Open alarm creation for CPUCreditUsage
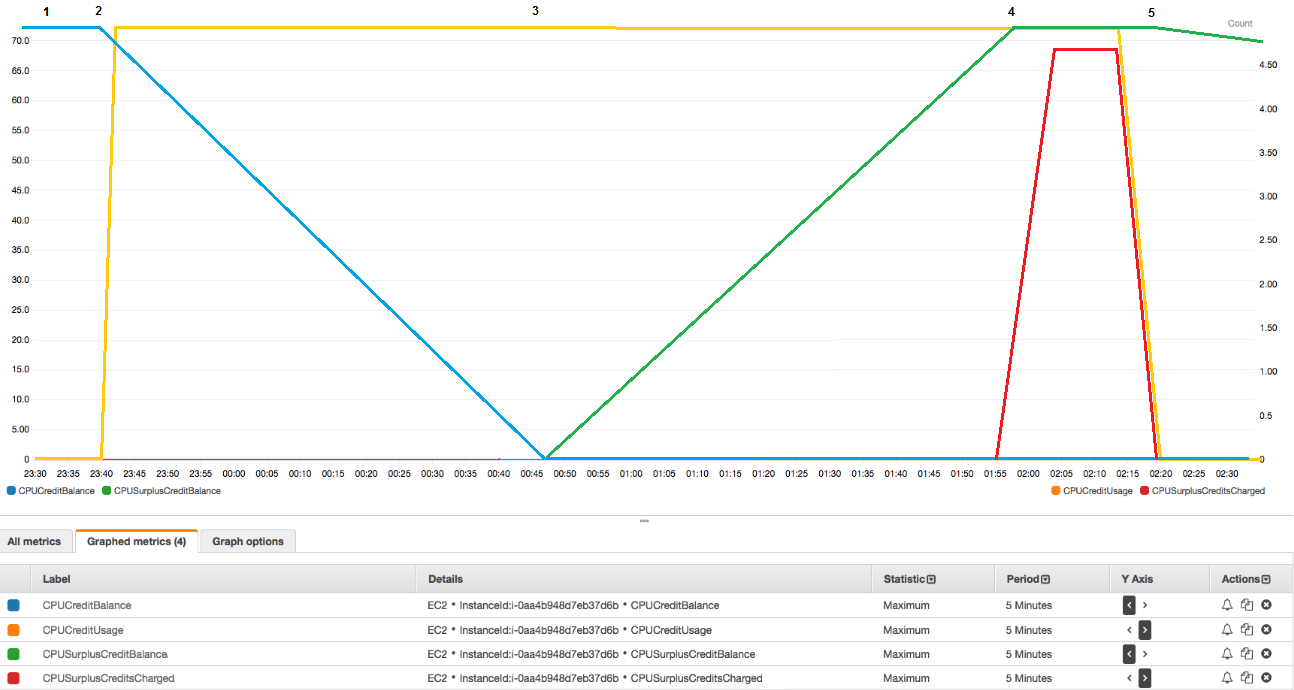The height and width of the screenshot is (690, 1294). click(1226, 630)
